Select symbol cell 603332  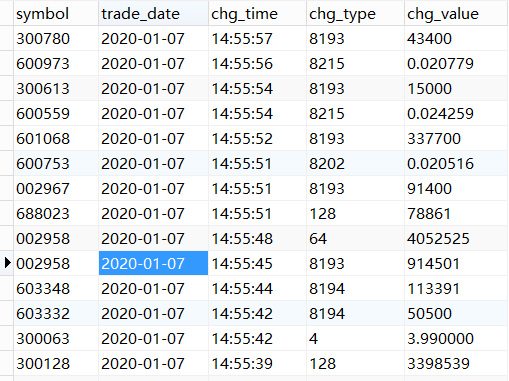click(56, 313)
